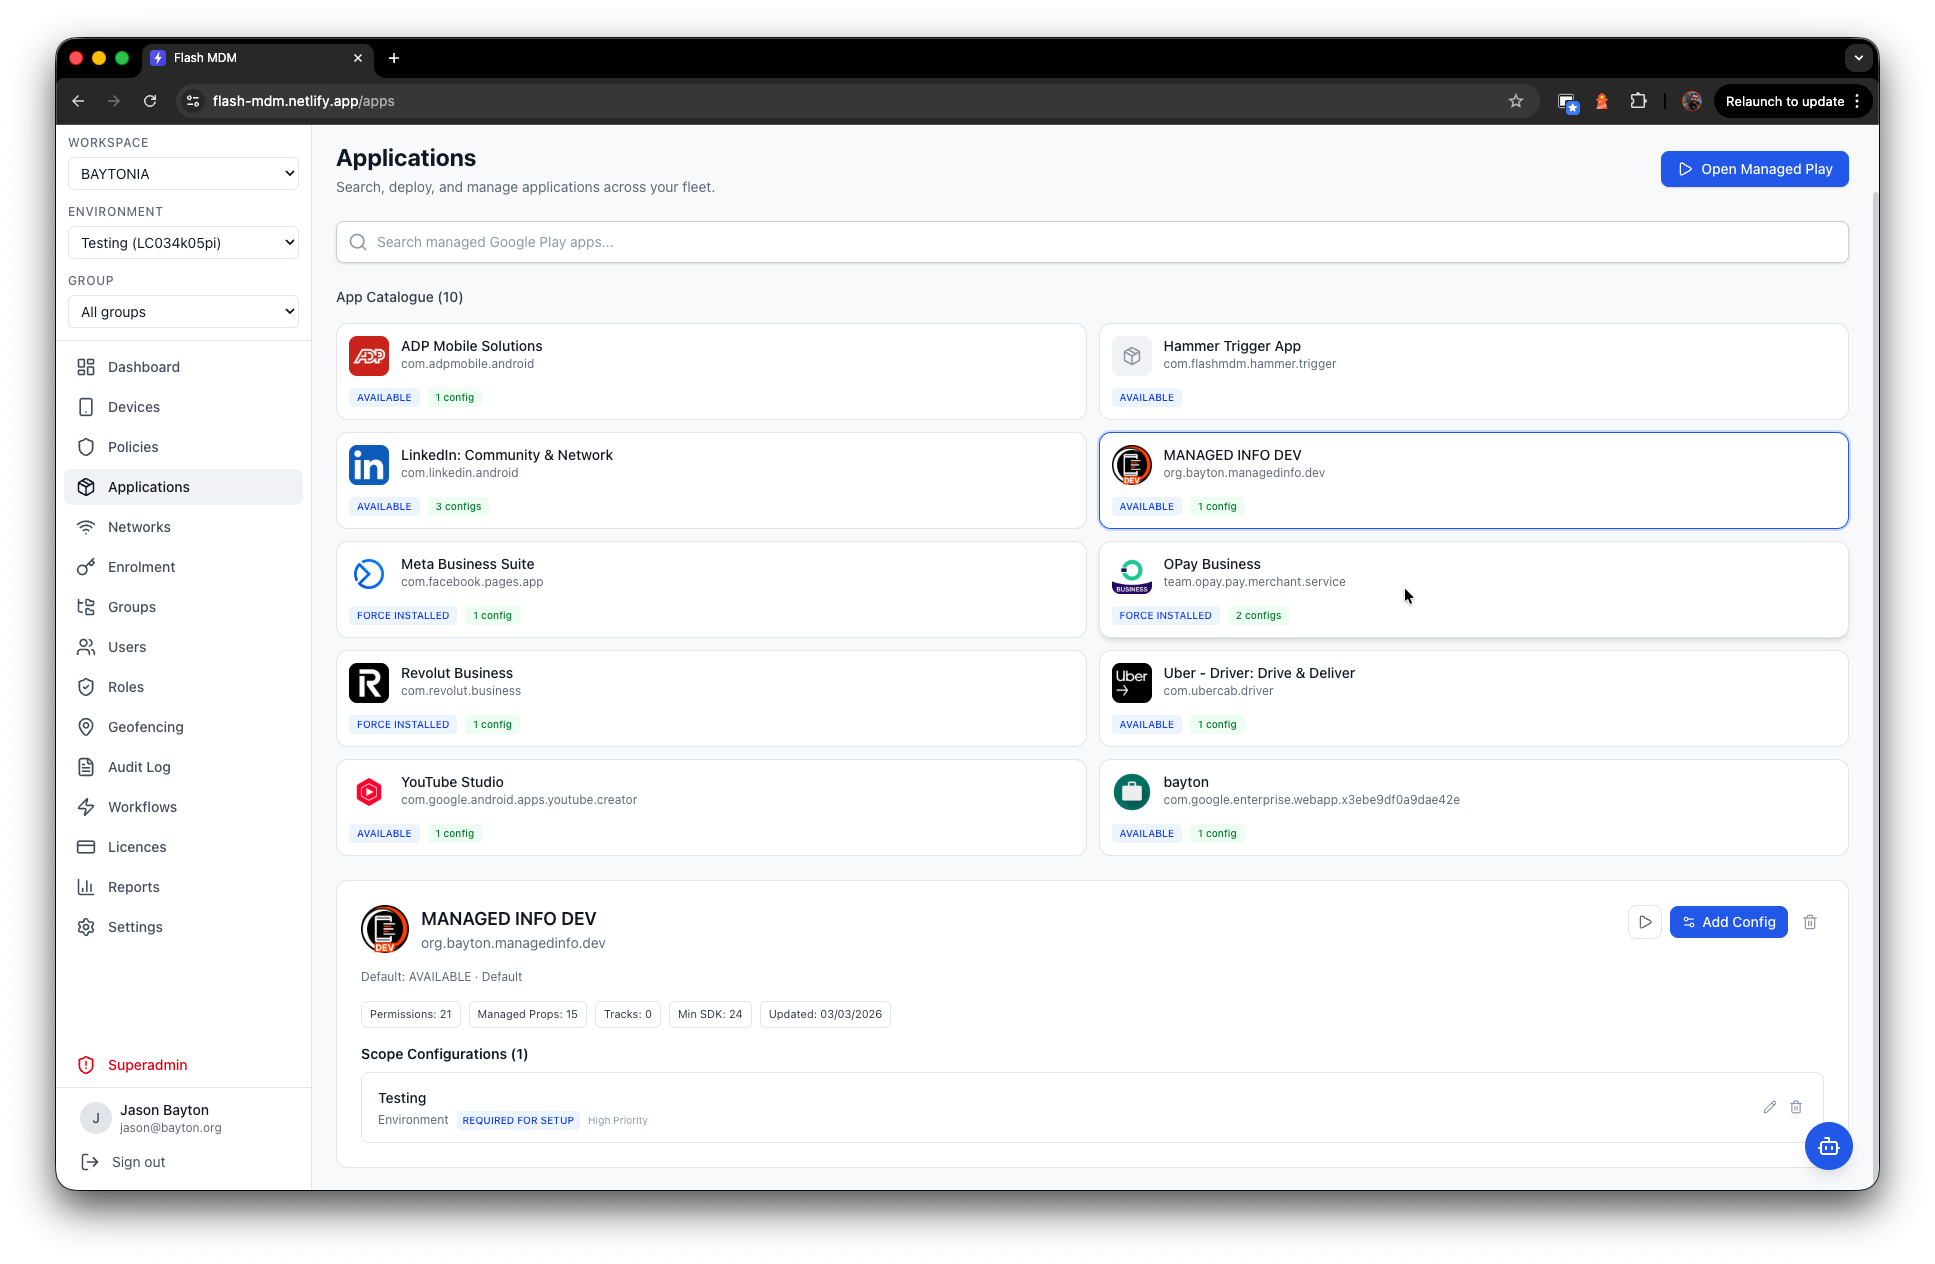Go to the Workflows section
The width and height of the screenshot is (1935, 1264).
coord(142,807)
